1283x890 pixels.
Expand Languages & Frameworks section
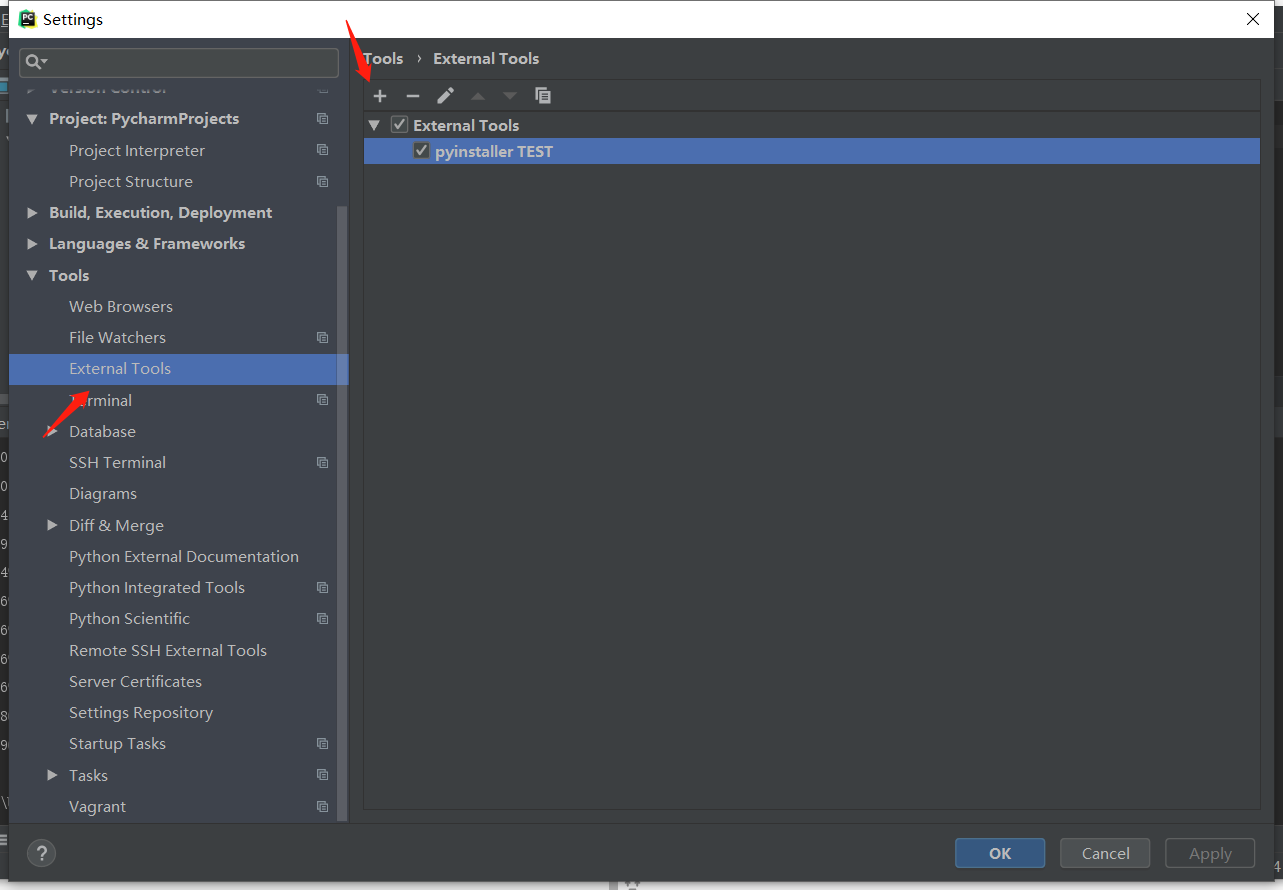(x=32, y=243)
